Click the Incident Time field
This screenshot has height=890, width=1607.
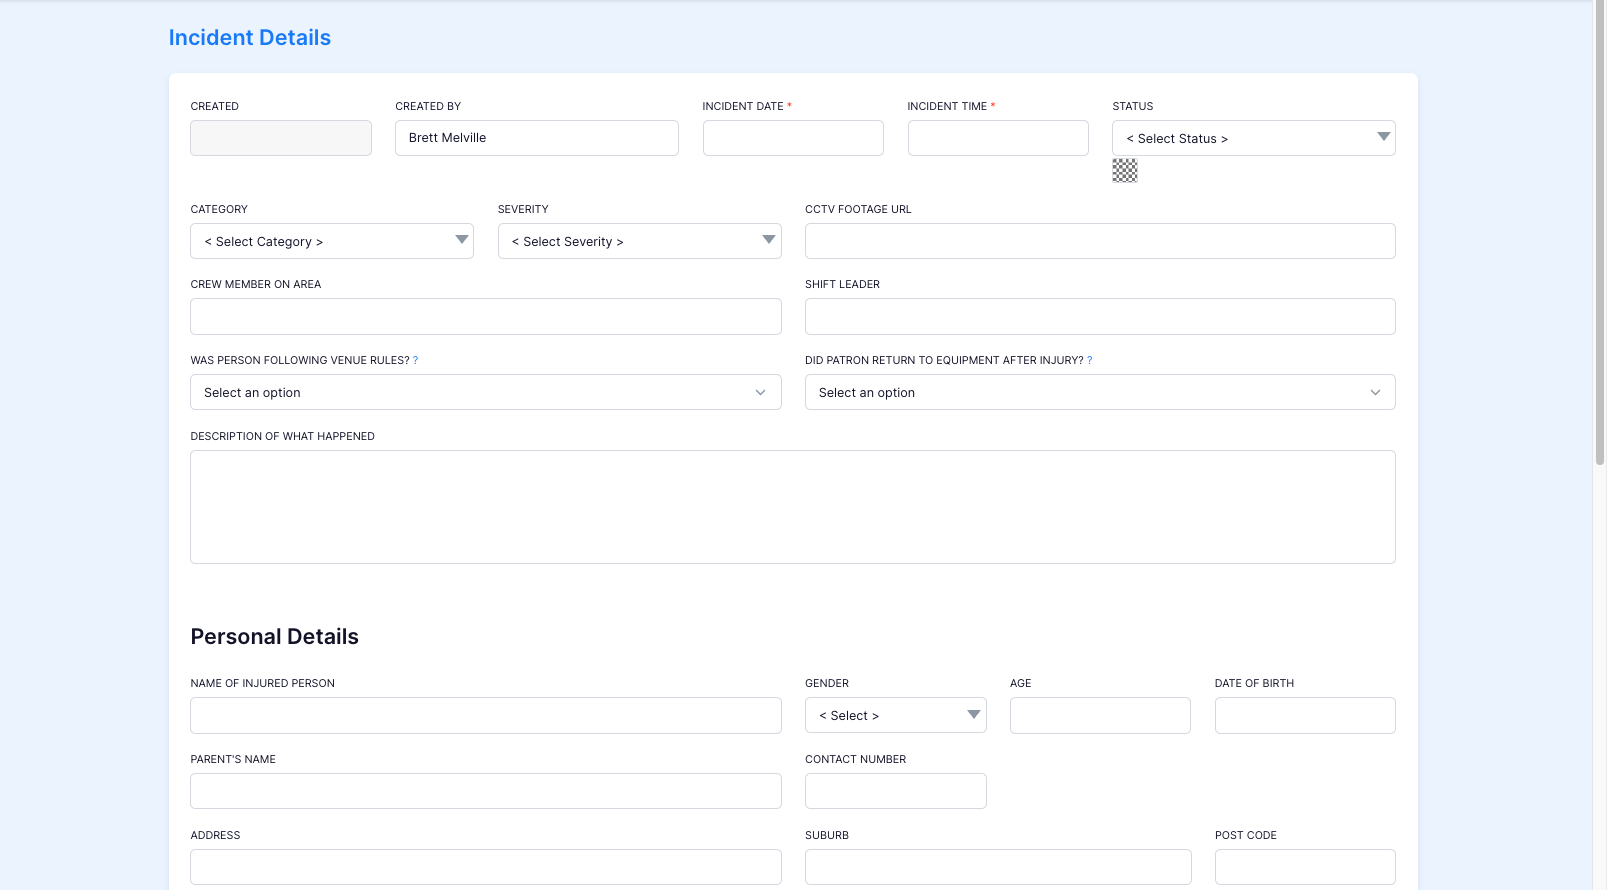click(998, 138)
